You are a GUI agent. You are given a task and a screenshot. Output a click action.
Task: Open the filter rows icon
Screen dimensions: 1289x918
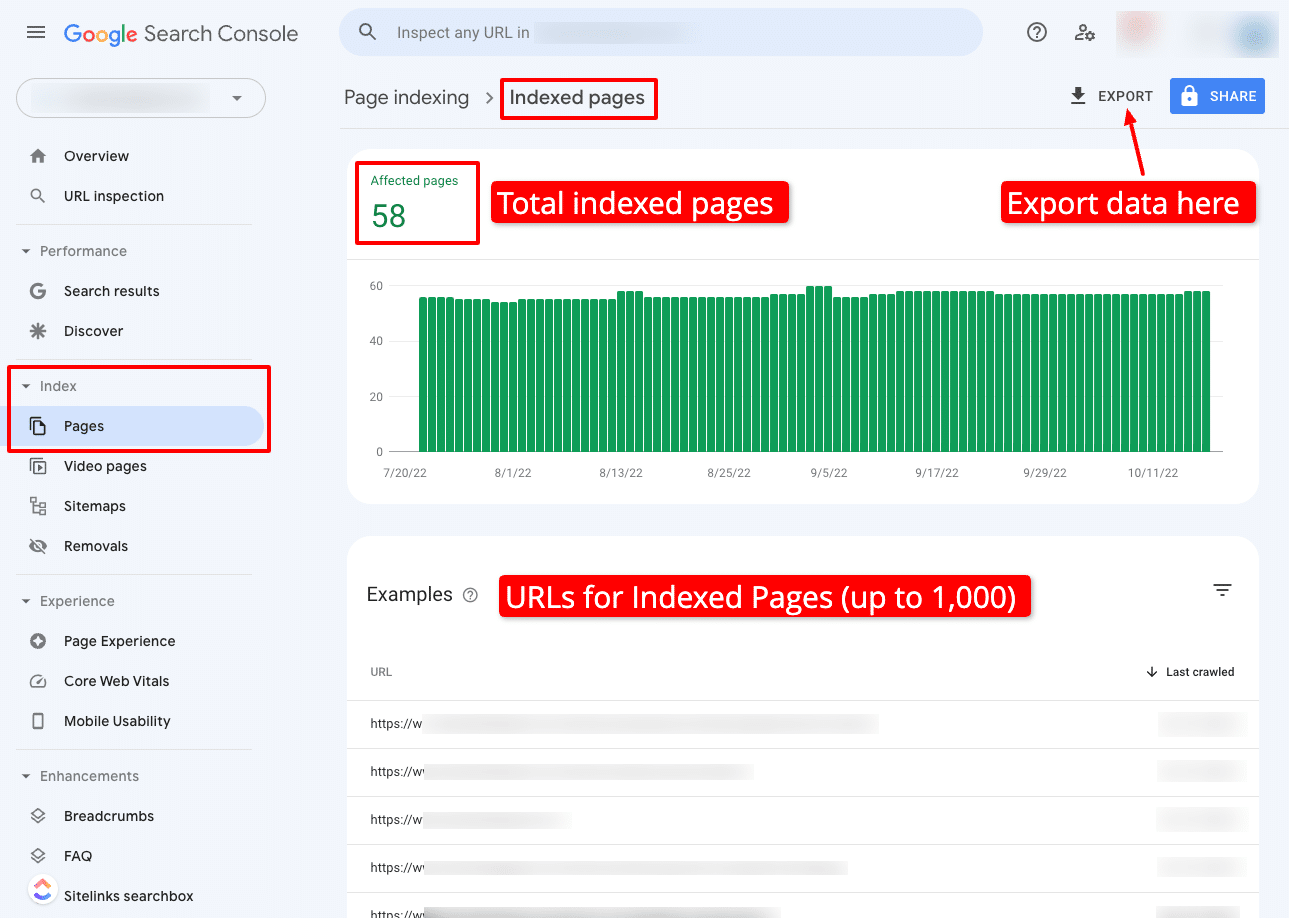tap(1222, 590)
